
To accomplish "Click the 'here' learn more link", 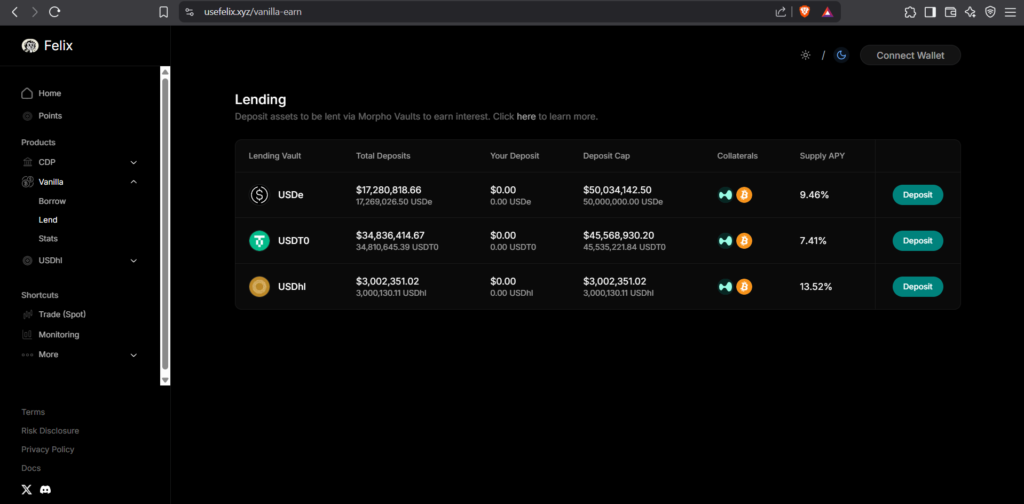I will click(x=526, y=117).
